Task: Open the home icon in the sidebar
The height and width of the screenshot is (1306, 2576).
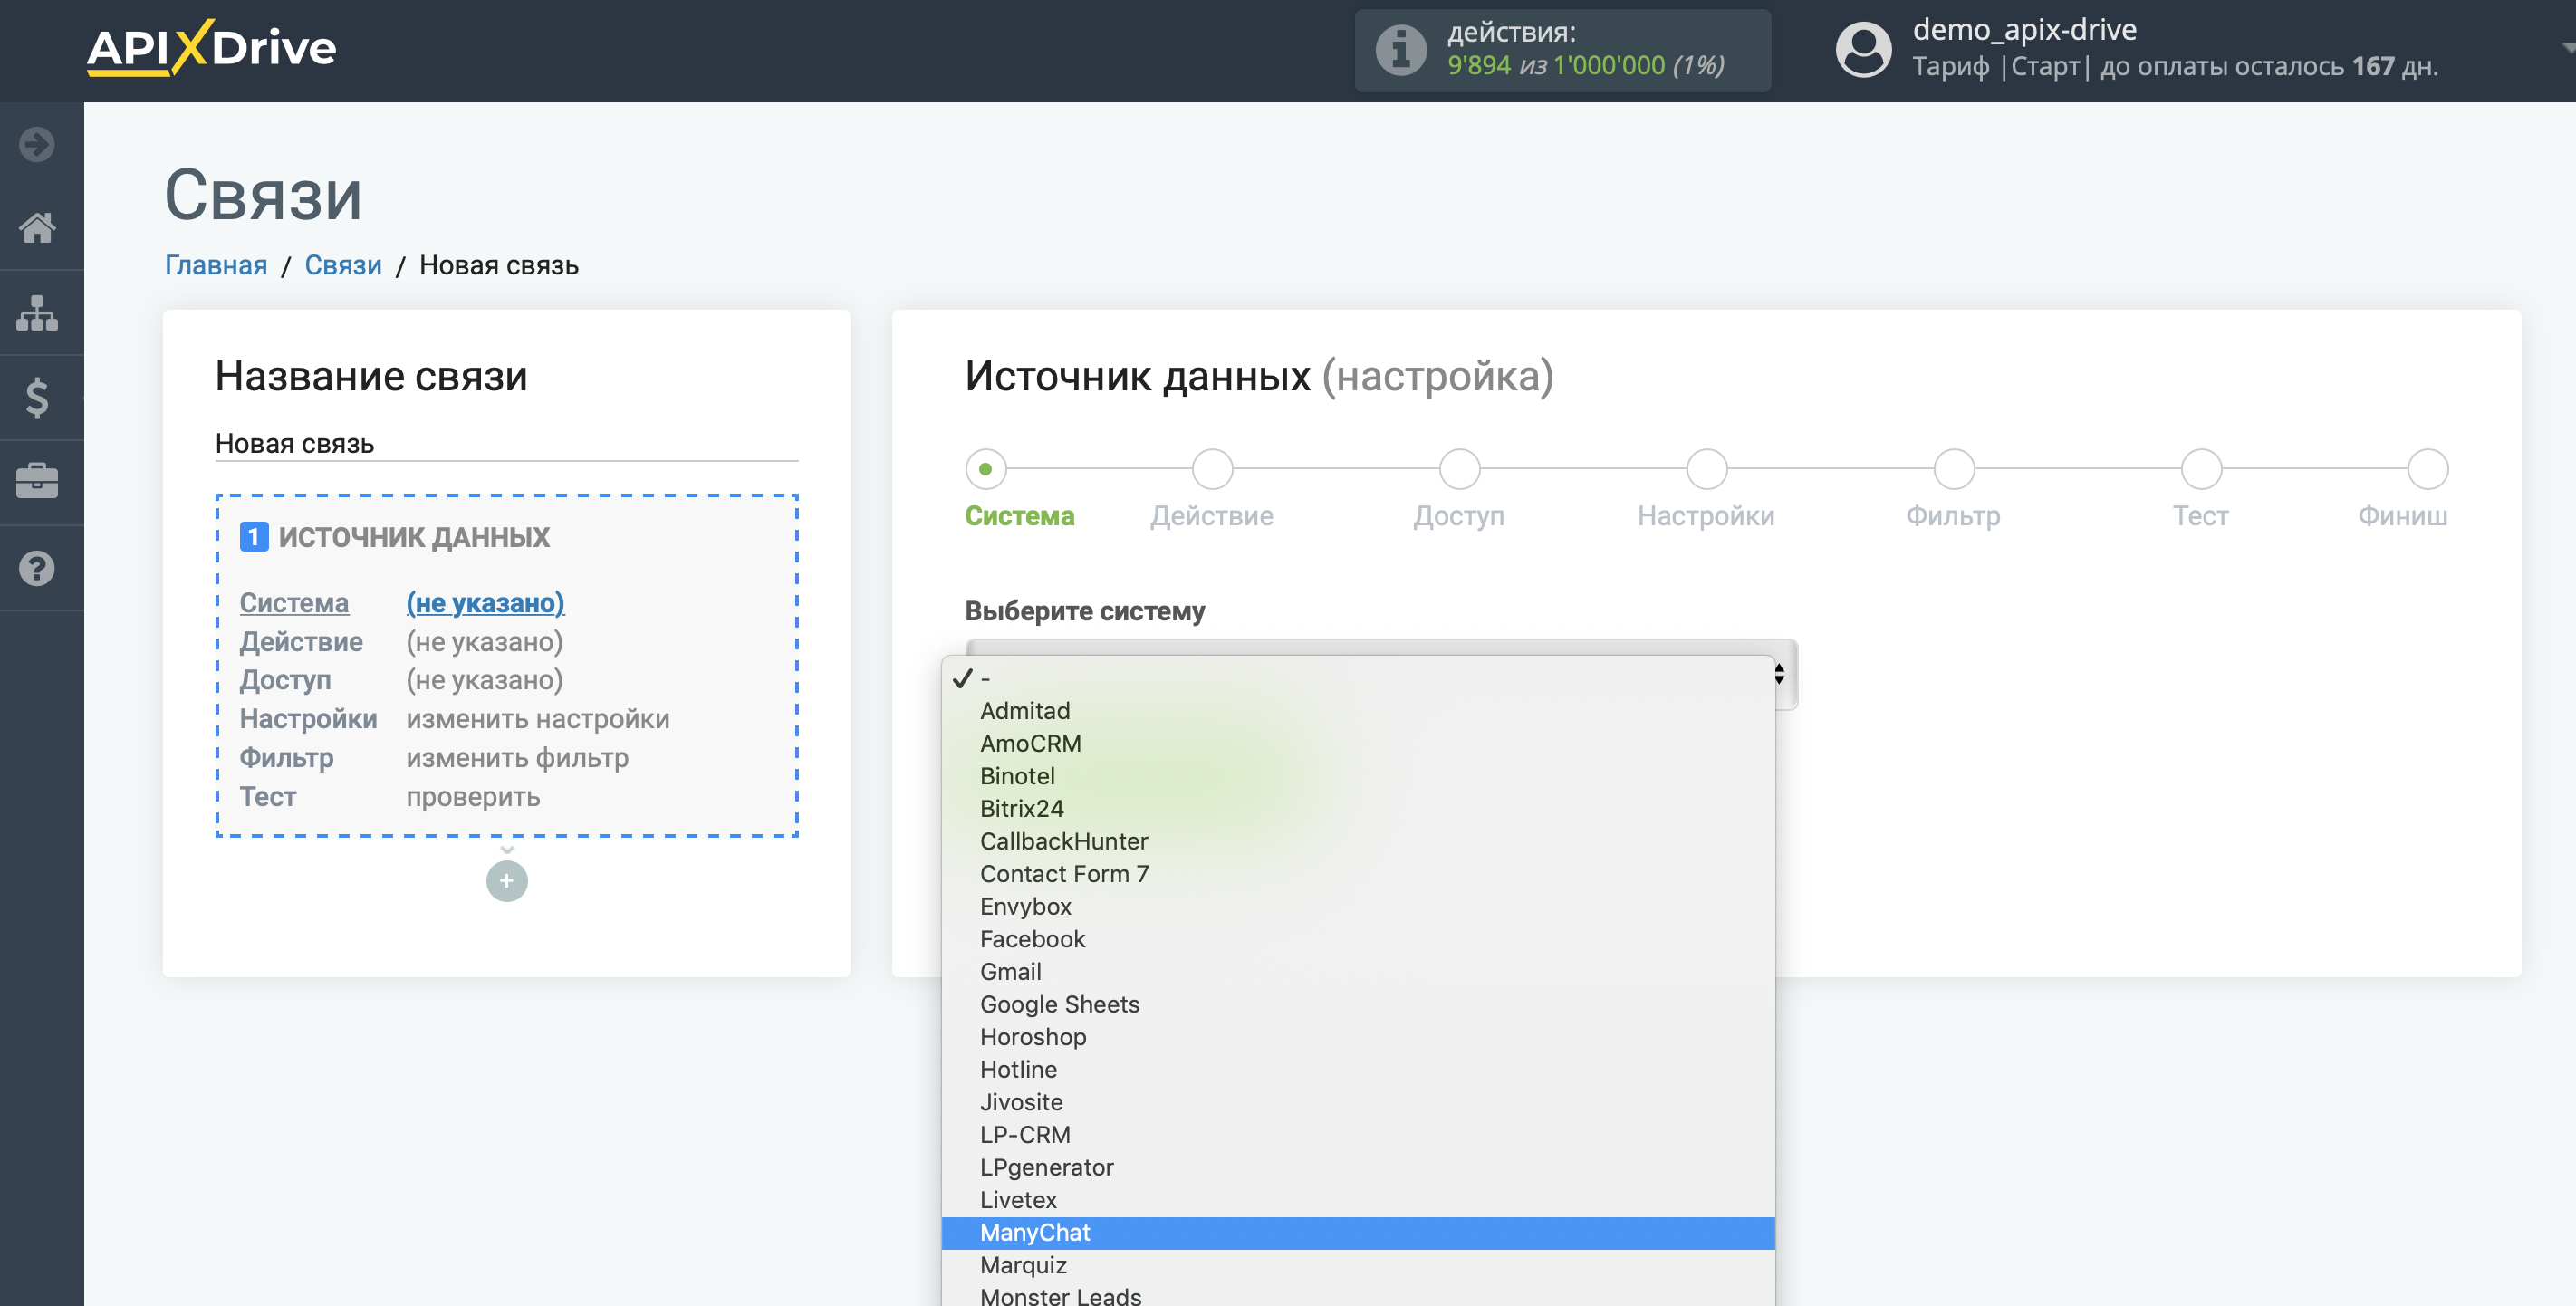Action: click(37, 228)
